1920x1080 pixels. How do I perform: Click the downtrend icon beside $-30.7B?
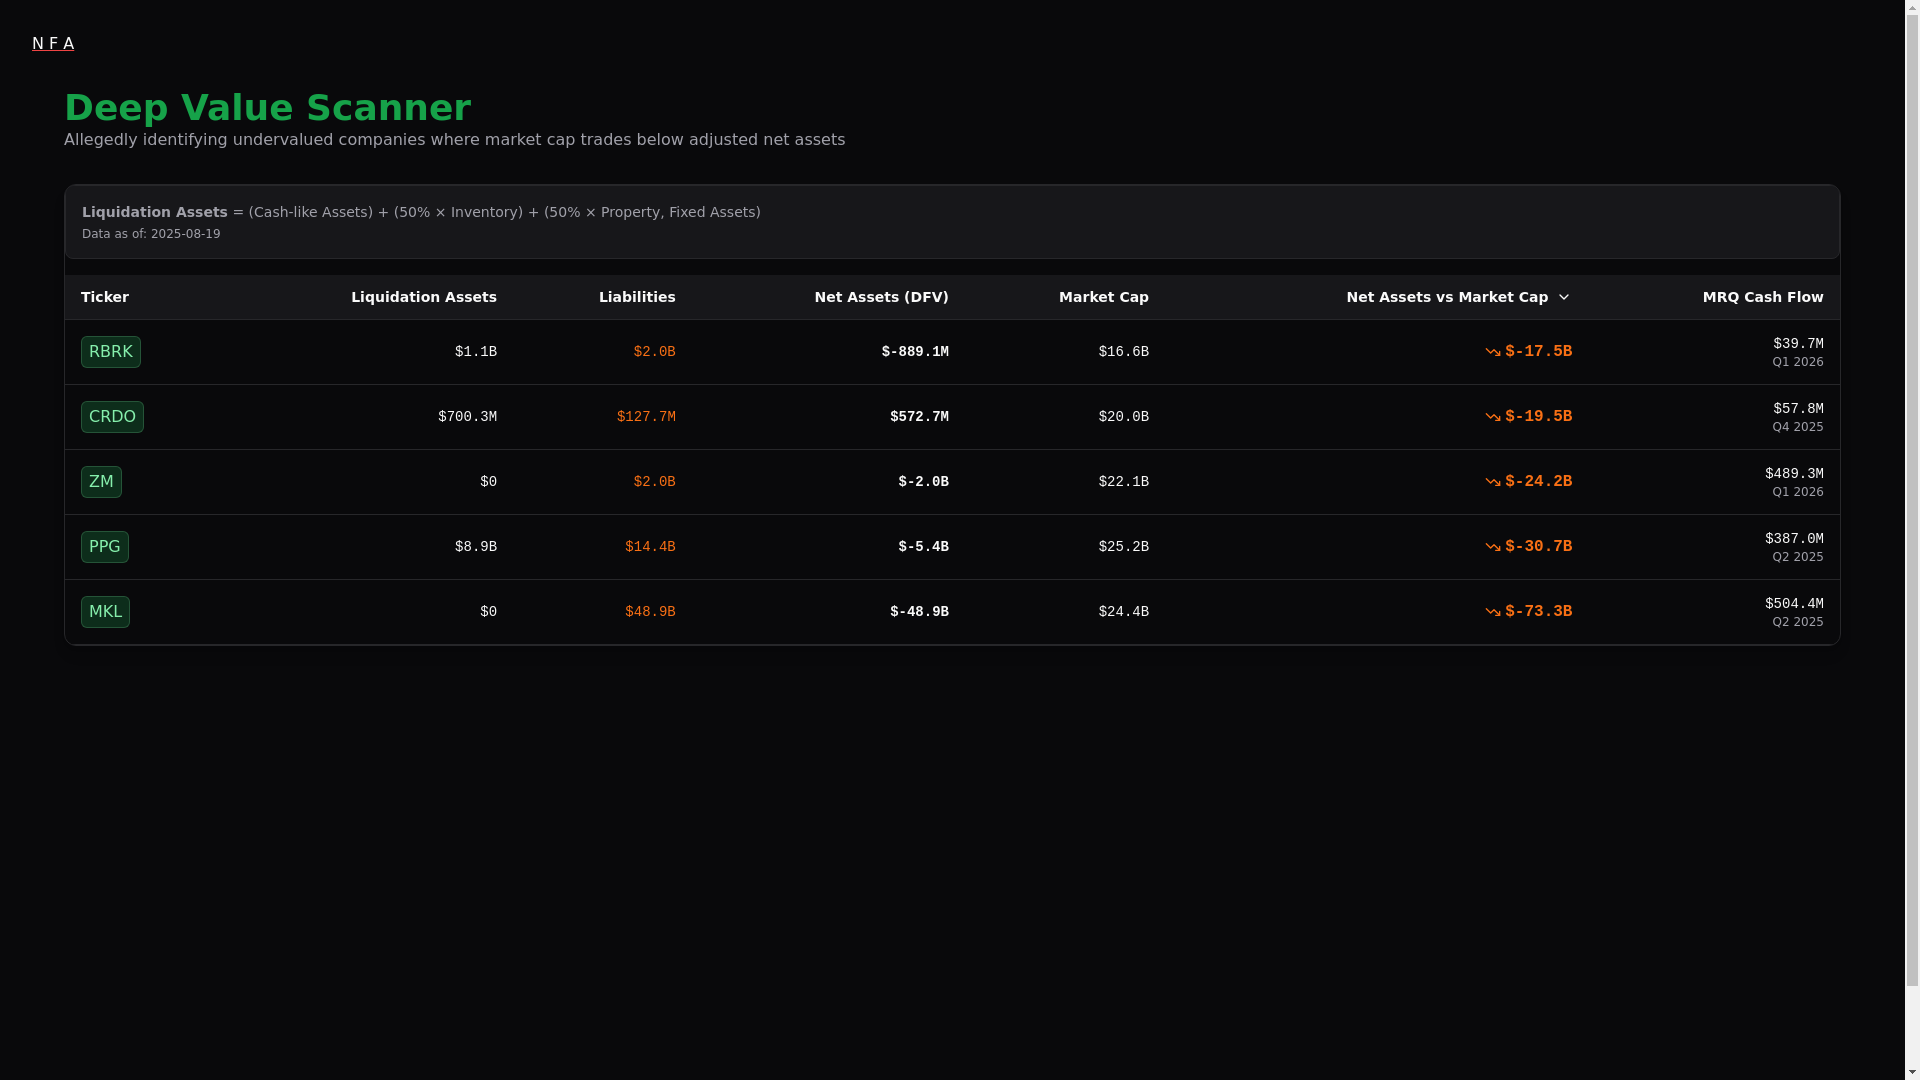[x=1493, y=547]
